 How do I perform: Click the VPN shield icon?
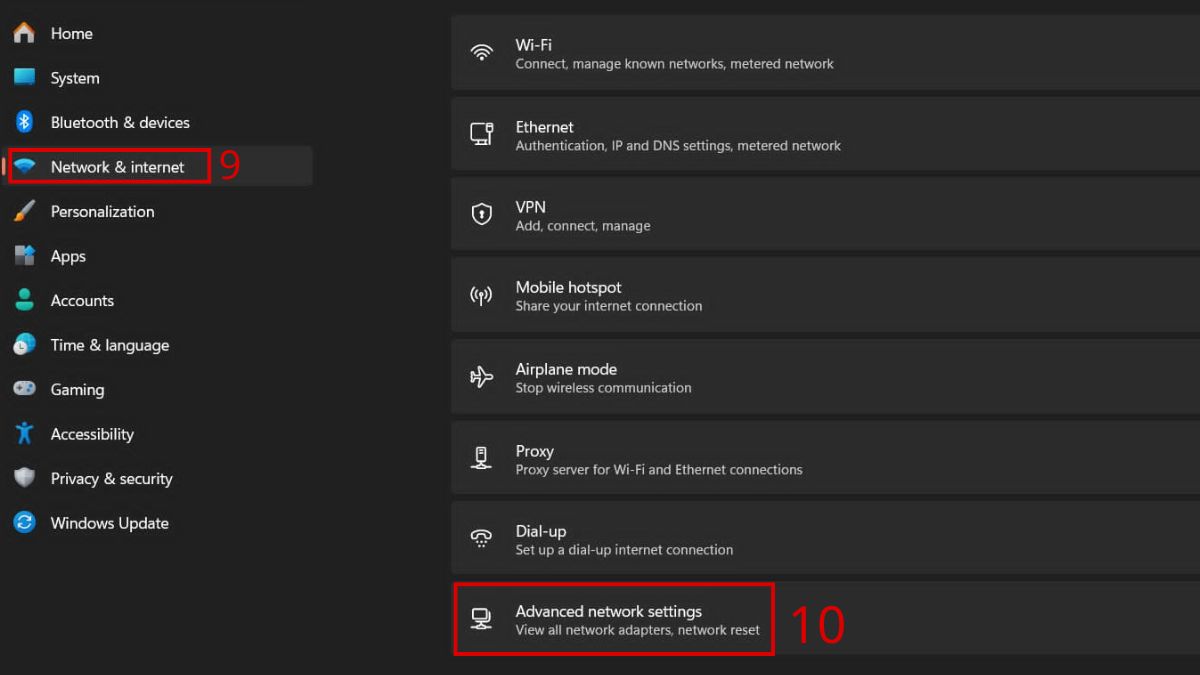coord(482,215)
